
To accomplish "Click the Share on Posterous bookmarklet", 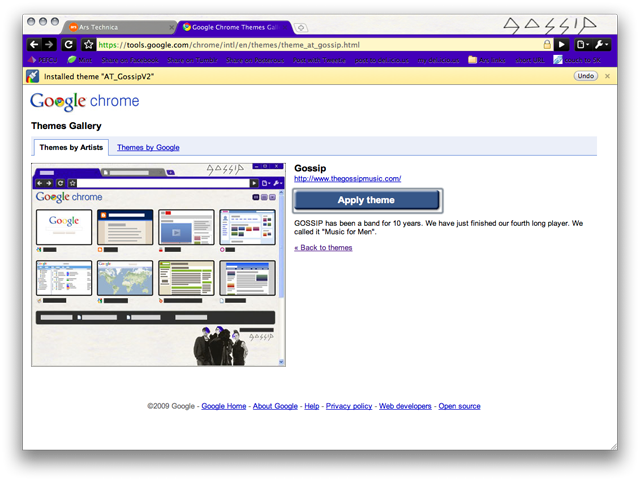I will coord(255,60).
